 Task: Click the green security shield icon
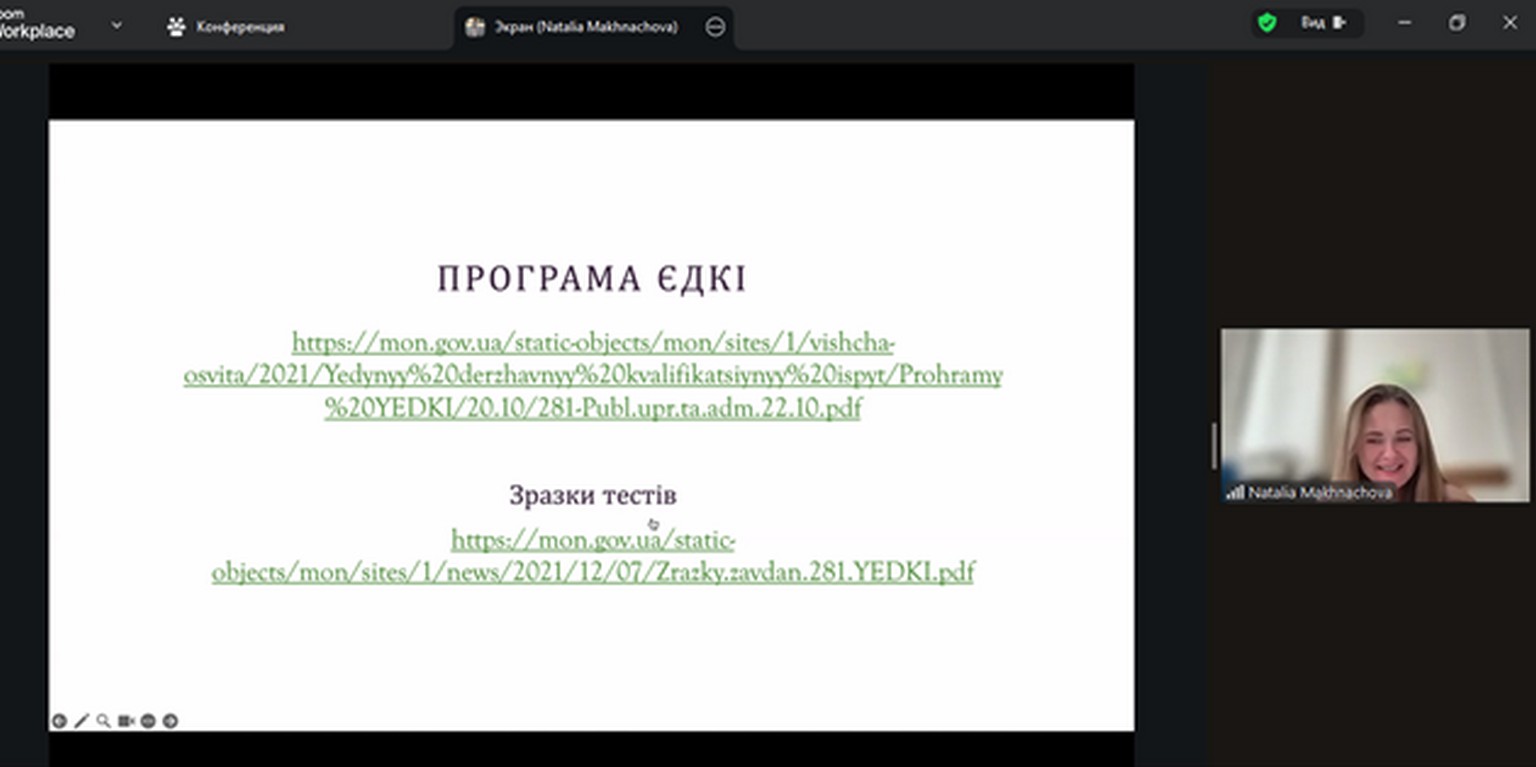[x=1267, y=23]
